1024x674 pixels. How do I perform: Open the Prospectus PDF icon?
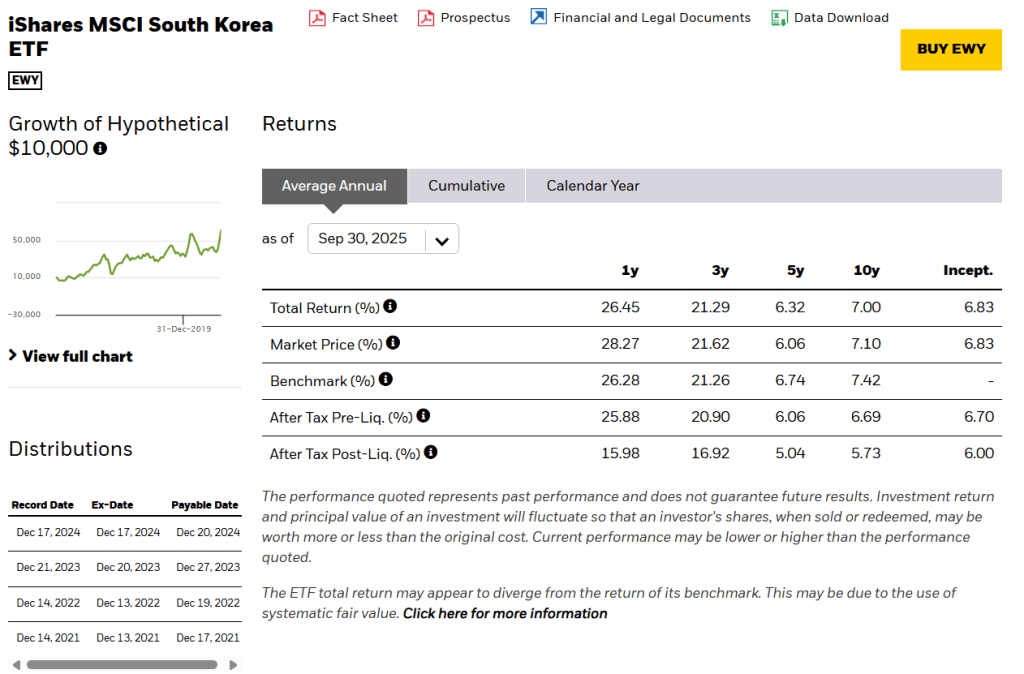pos(426,18)
